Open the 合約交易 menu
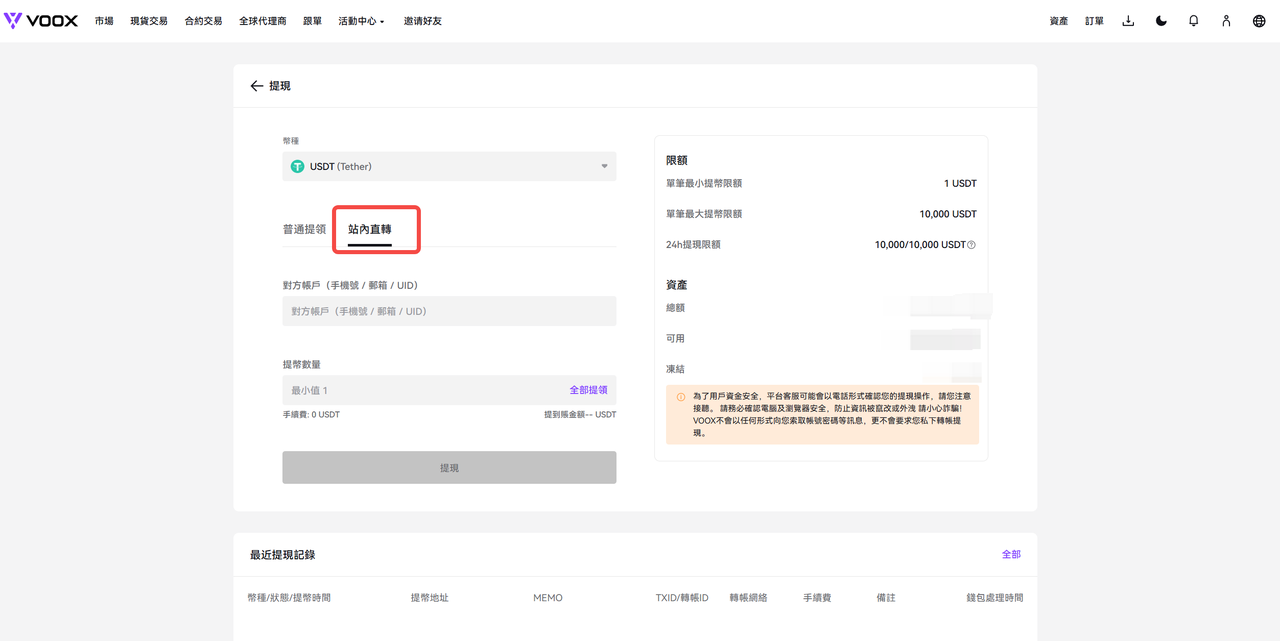The height and width of the screenshot is (641, 1280). click(203, 21)
